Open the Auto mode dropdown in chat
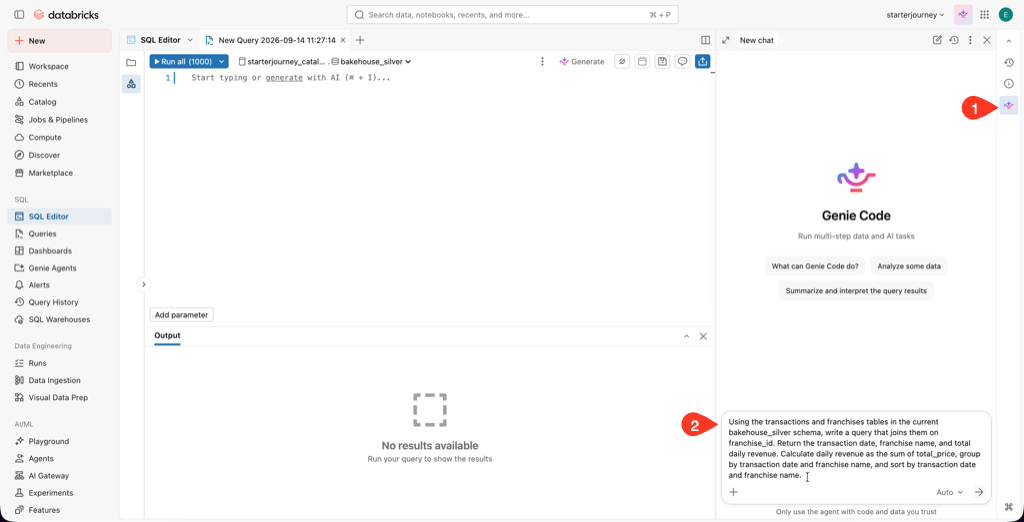This screenshot has height=522, width=1024. [950, 492]
